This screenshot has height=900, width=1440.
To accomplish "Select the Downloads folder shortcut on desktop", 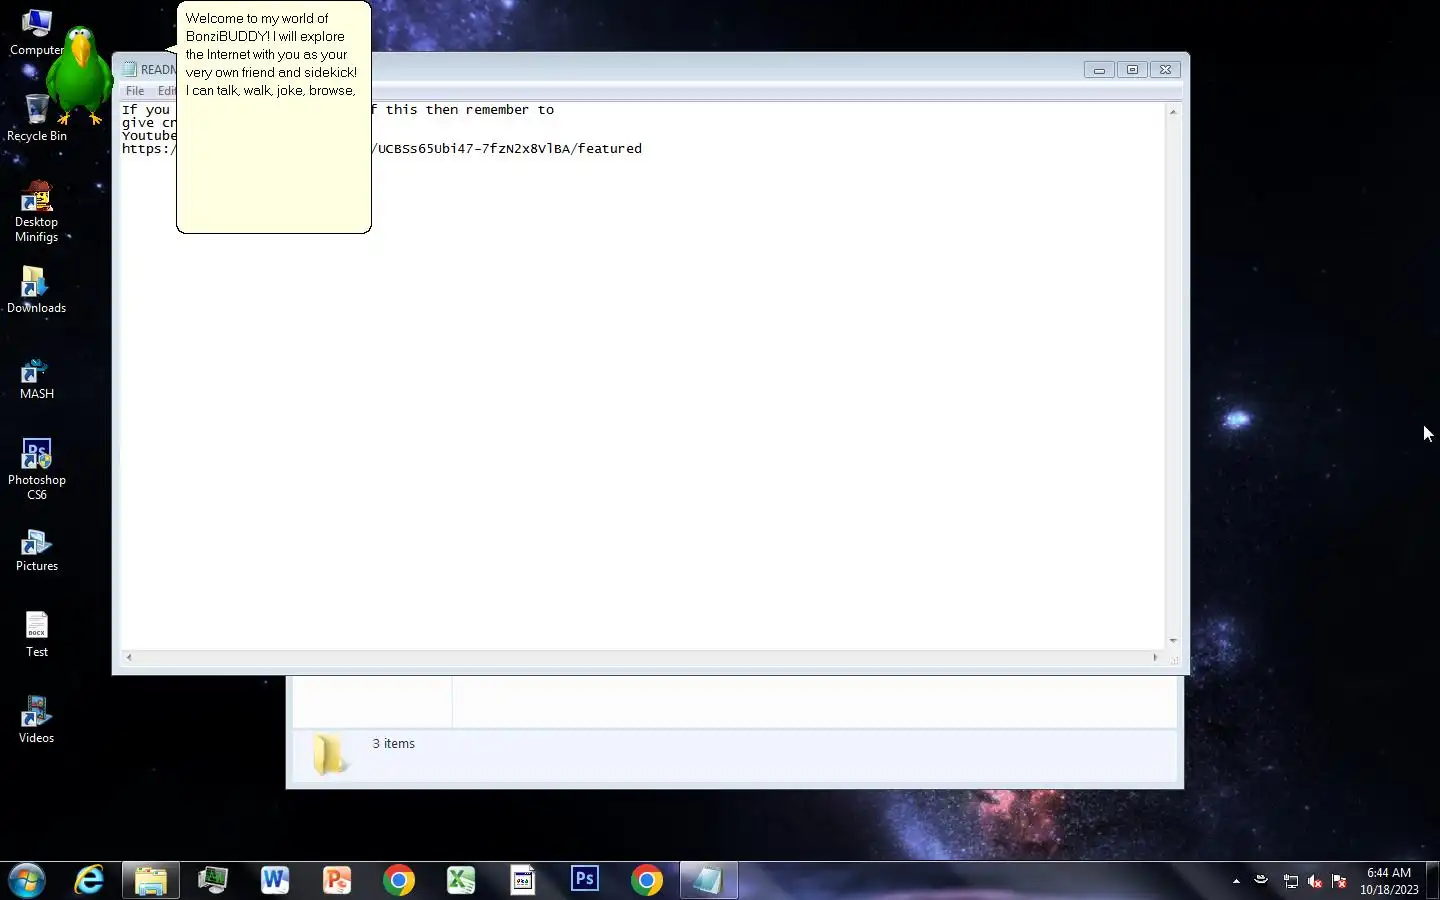I will point(37,290).
